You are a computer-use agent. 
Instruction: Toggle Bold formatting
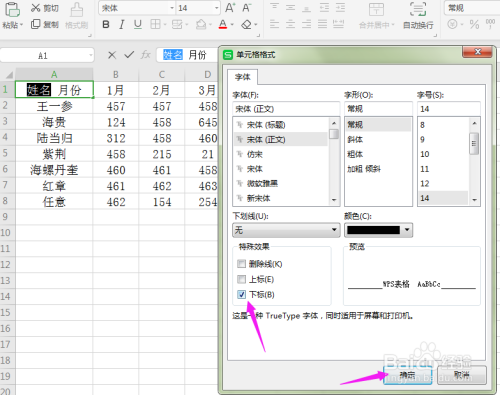[x=106, y=24]
